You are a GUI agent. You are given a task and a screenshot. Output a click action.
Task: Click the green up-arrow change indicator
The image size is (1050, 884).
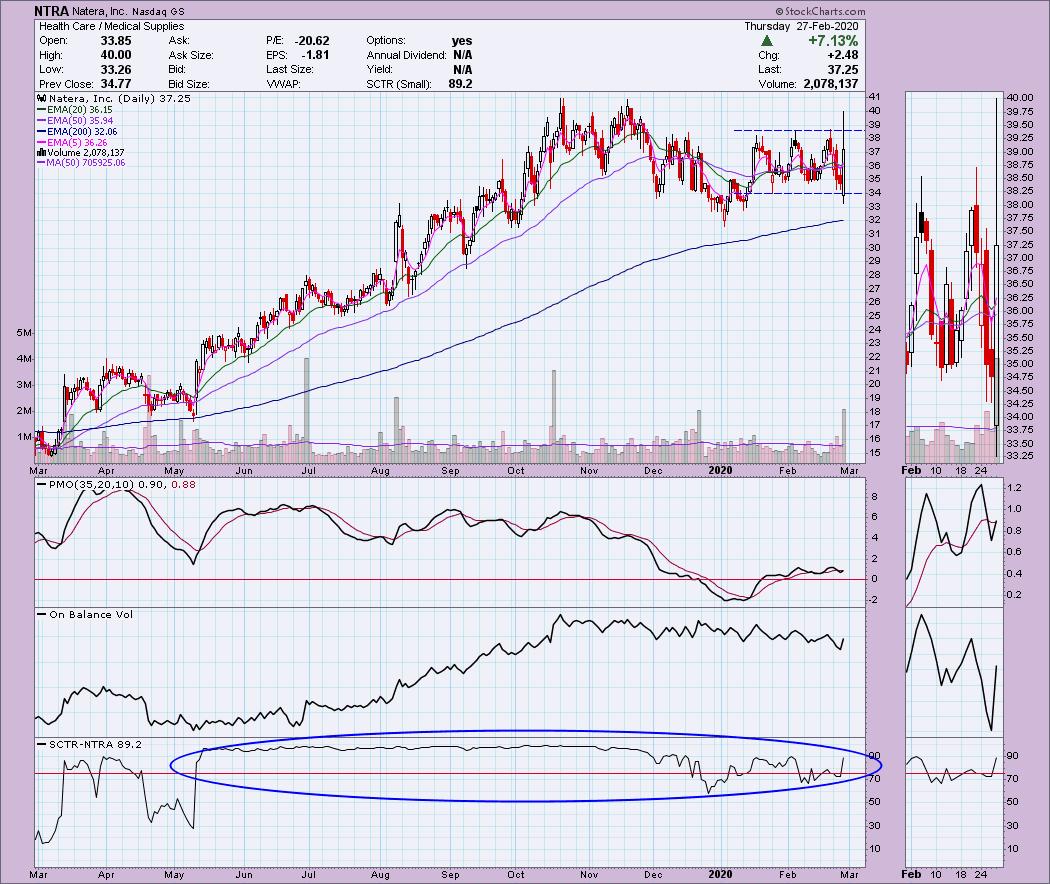pyautogui.click(x=767, y=41)
